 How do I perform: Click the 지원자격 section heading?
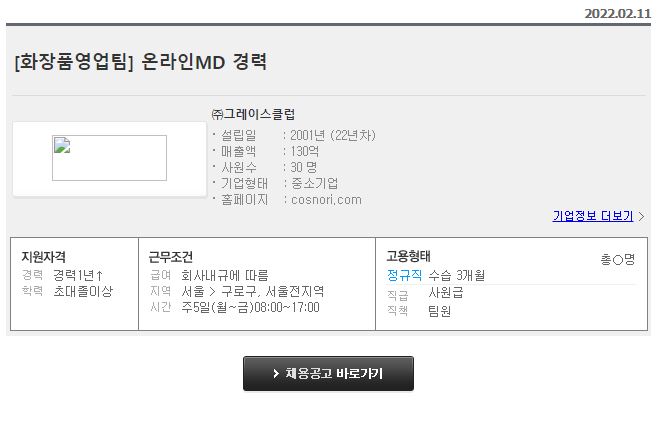tap(44, 256)
